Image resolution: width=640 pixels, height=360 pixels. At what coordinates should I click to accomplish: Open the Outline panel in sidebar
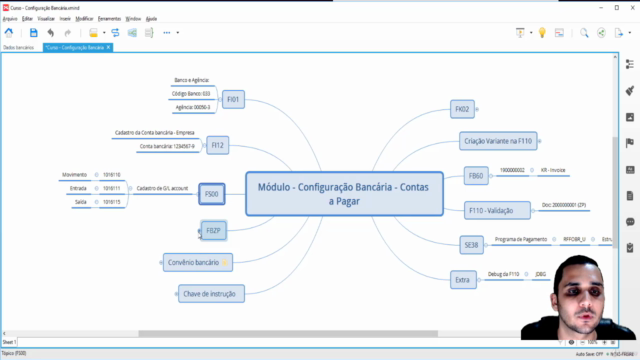(630, 64)
